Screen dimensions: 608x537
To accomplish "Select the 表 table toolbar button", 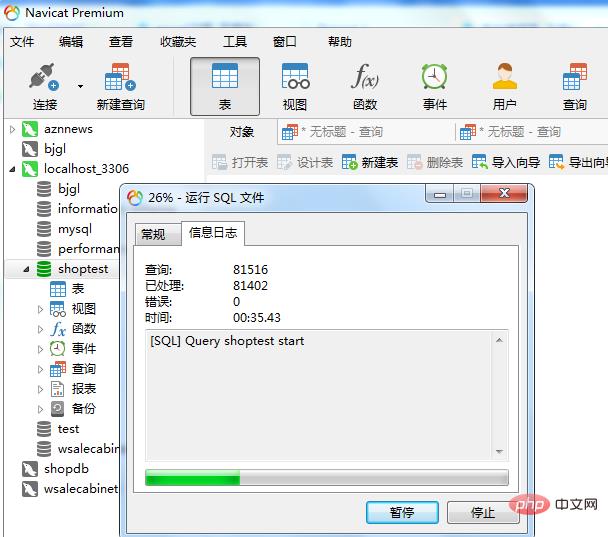I will point(225,87).
